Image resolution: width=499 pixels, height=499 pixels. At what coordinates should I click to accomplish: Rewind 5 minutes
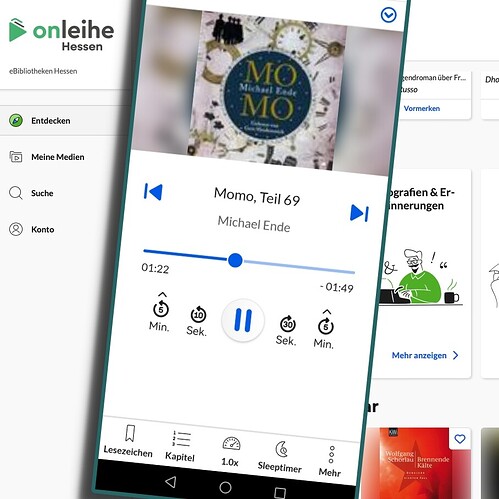pyautogui.click(x=160, y=312)
